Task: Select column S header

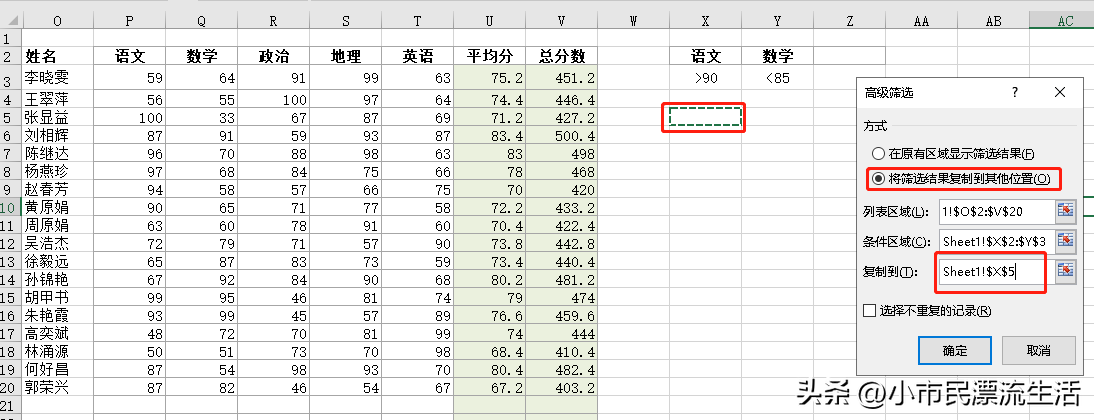Action: (345, 22)
